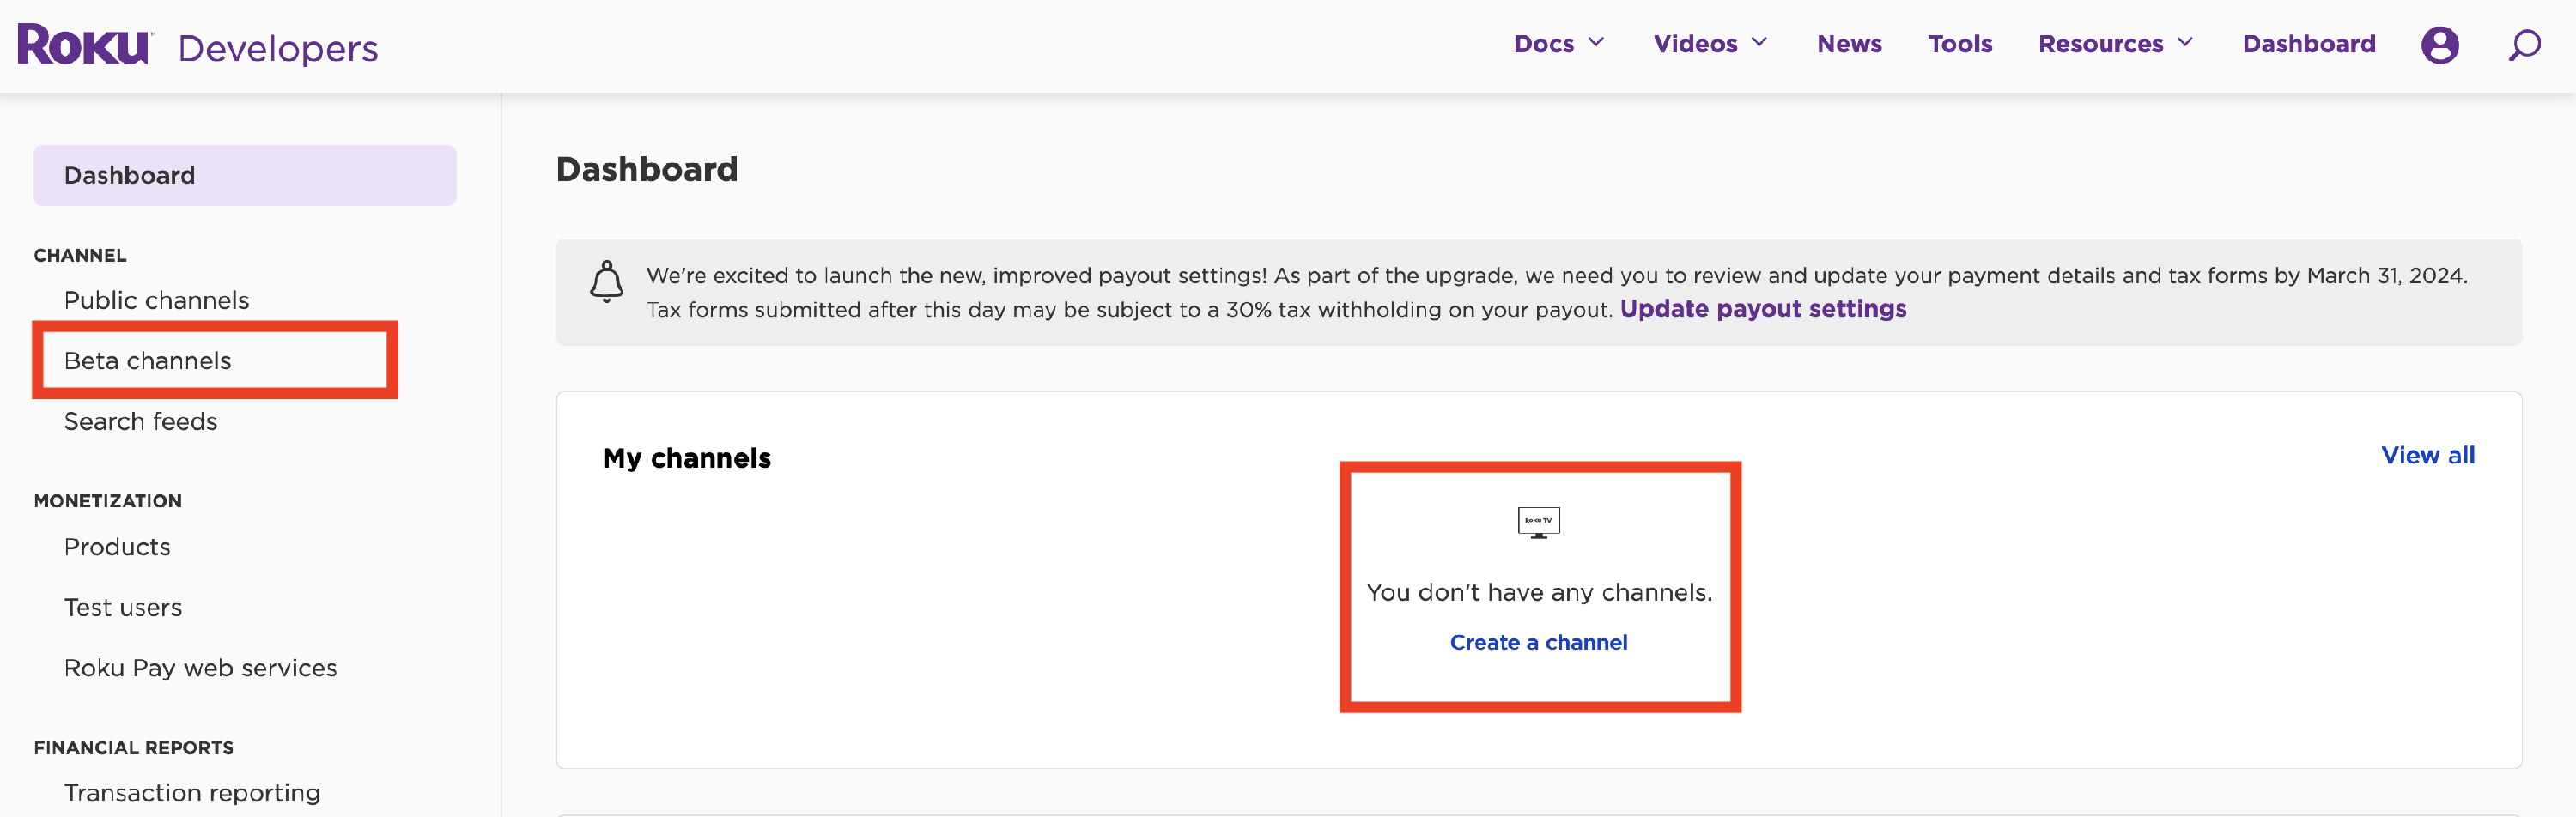This screenshot has height=817, width=2576.
Task: Click the search magnifier icon
Action: click(x=2524, y=45)
